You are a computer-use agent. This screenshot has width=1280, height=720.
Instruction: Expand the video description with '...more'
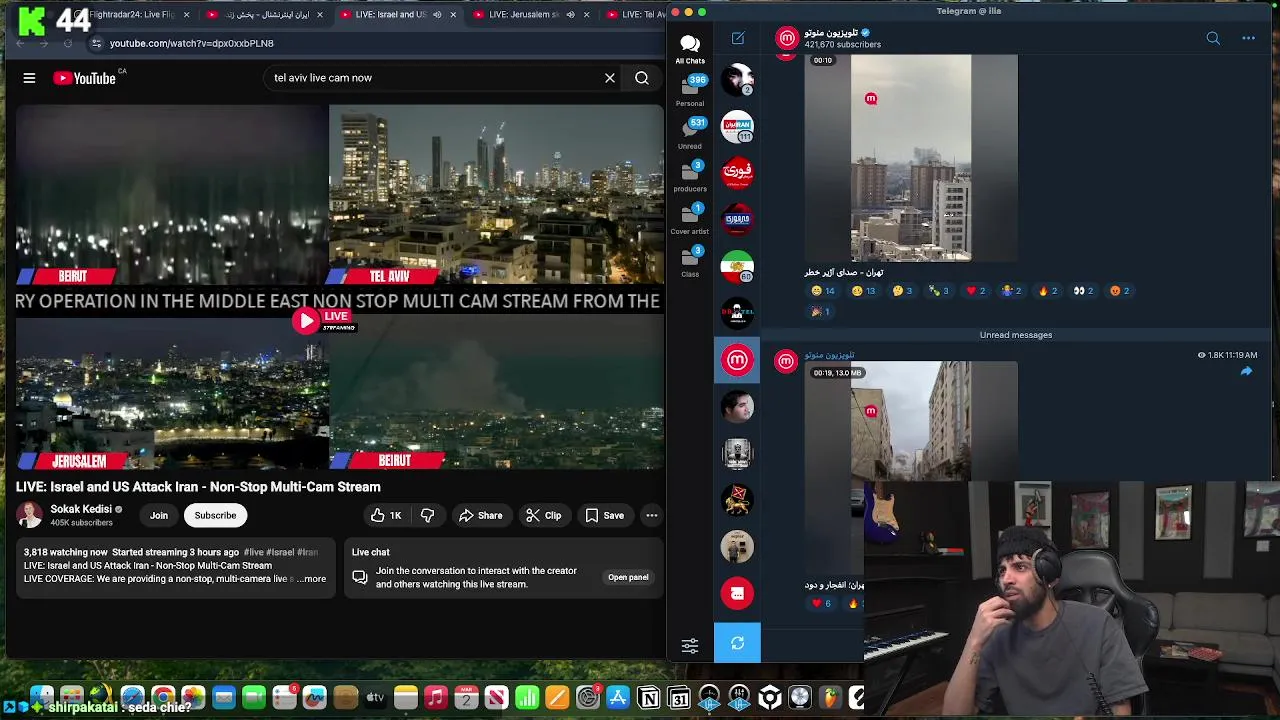[313, 579]
